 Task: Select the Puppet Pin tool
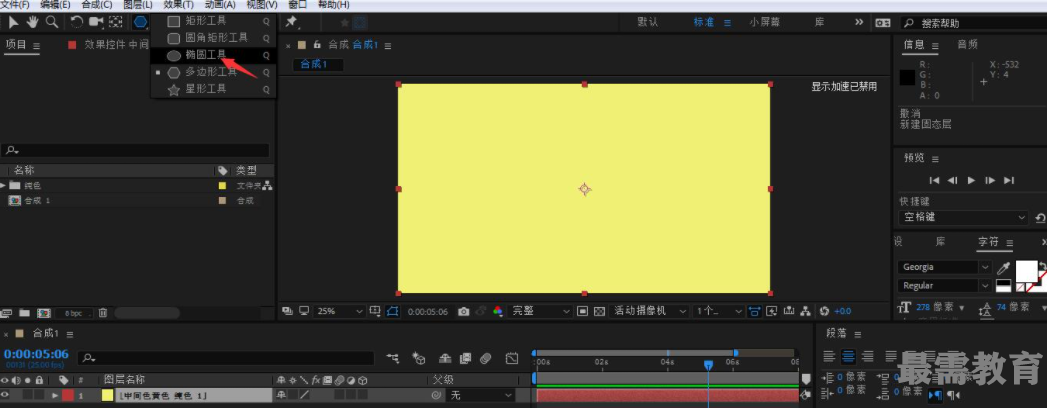point(292,22)
